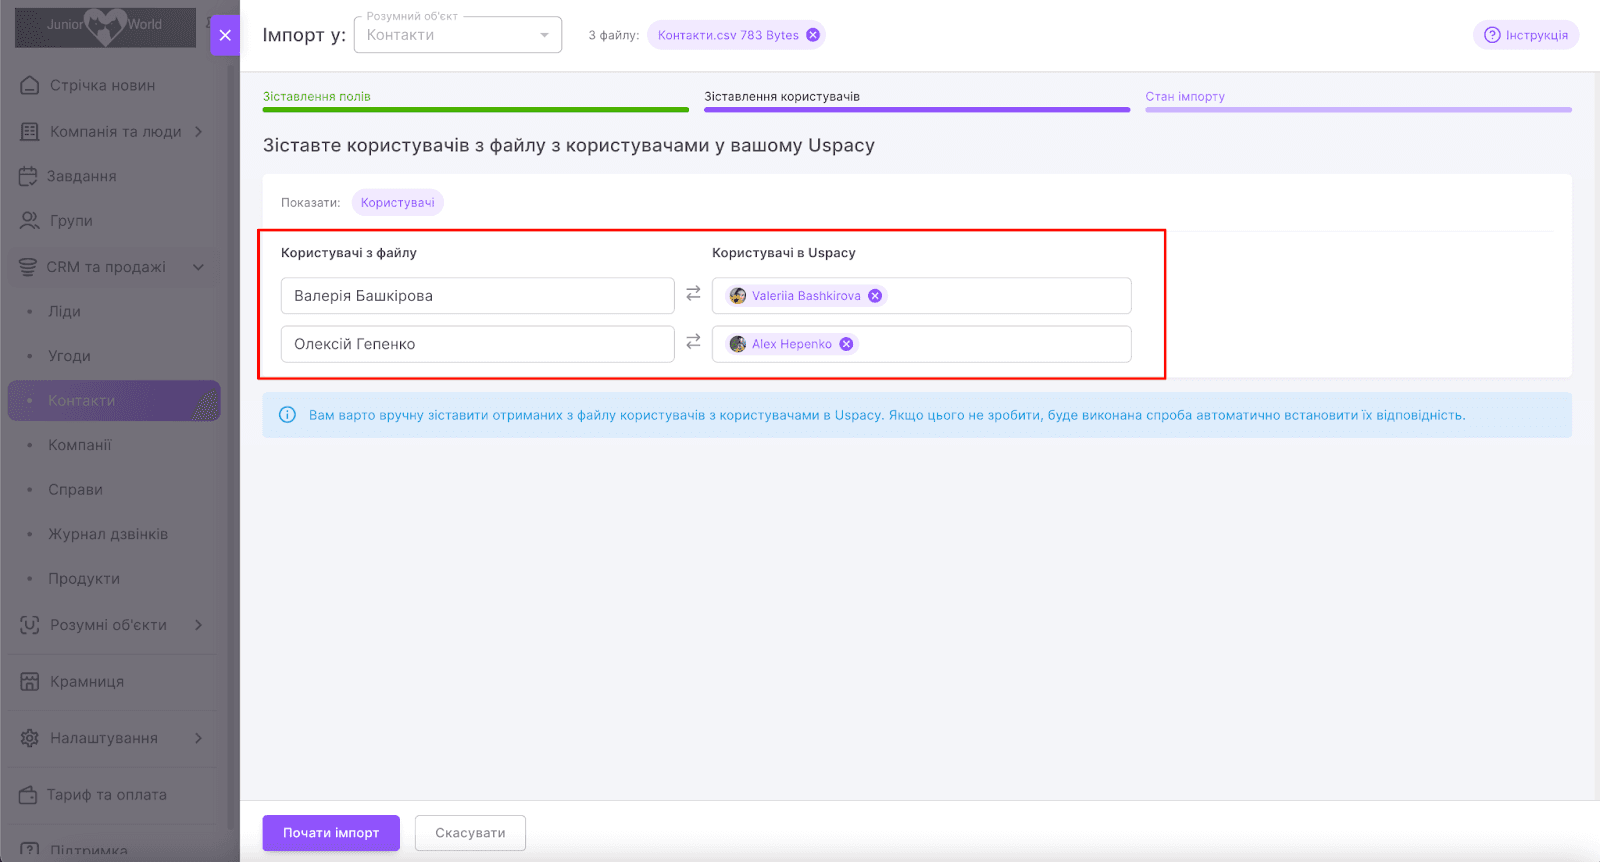Expand the Компанія та люди section
Screen dimensions: 1600x862
(198, 131)
